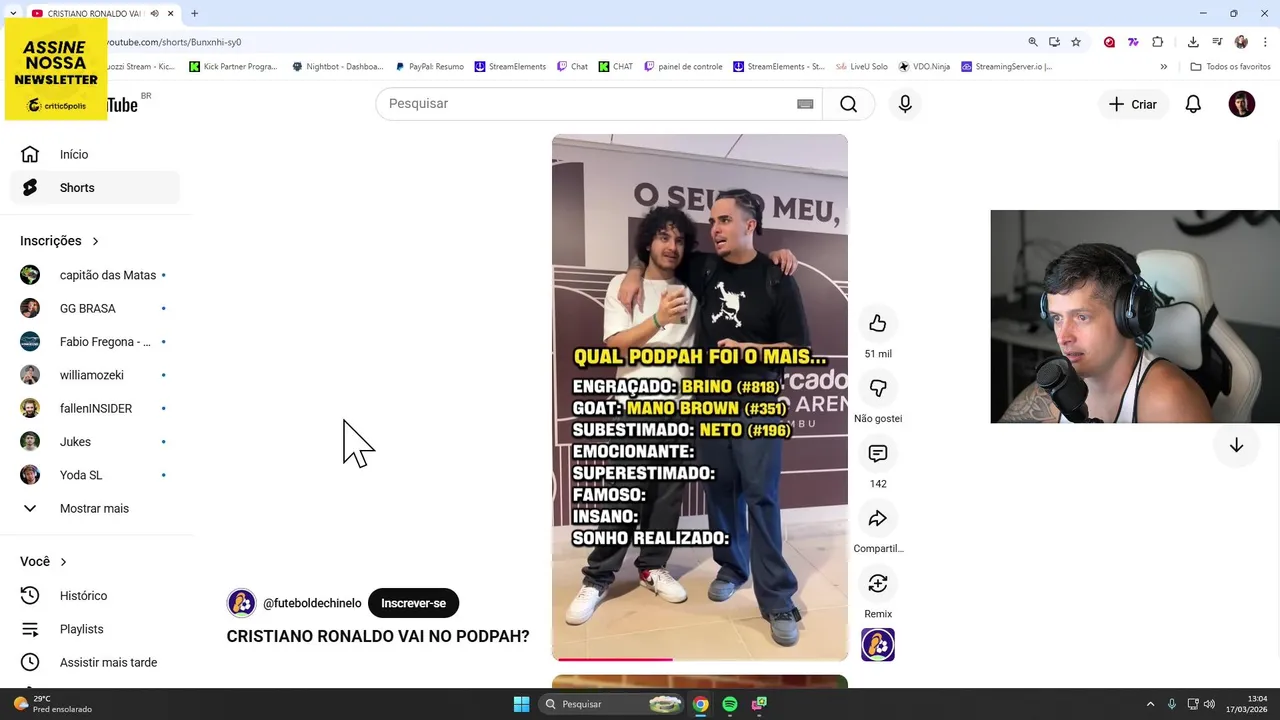The width and height of the screenshot is (1280, 720).
Task: Open the Remix option
Action: [x=878, y=583]
